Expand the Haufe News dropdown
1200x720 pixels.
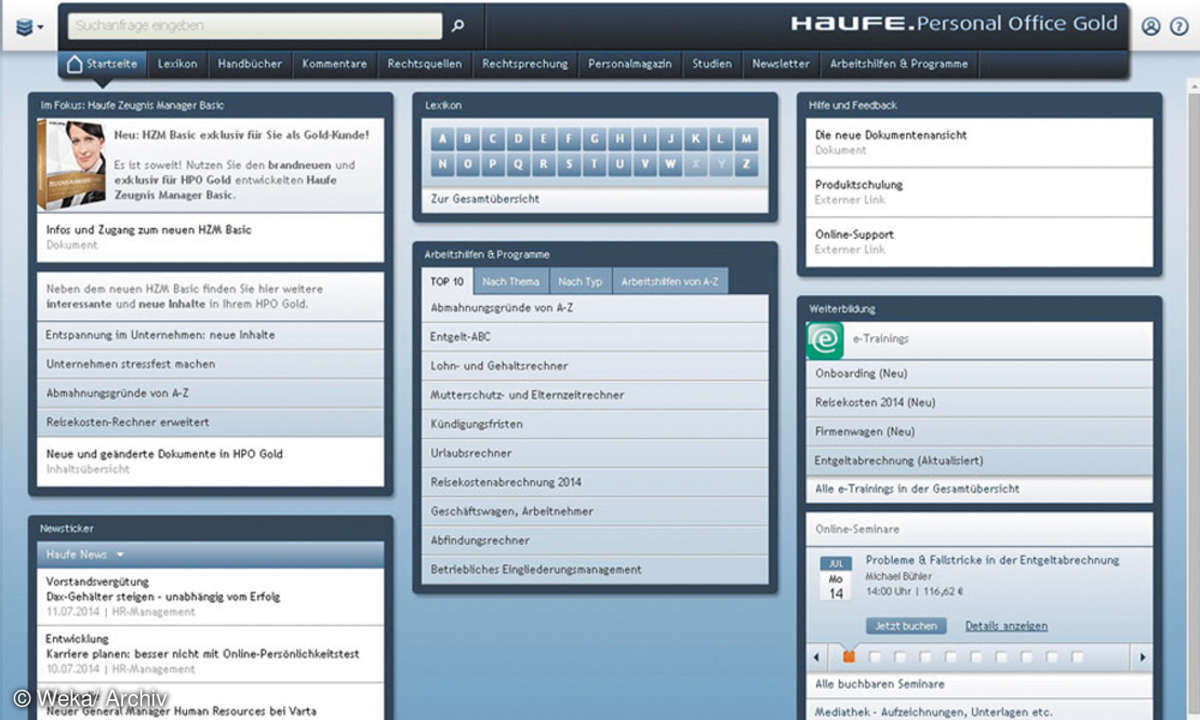[85, 554]
